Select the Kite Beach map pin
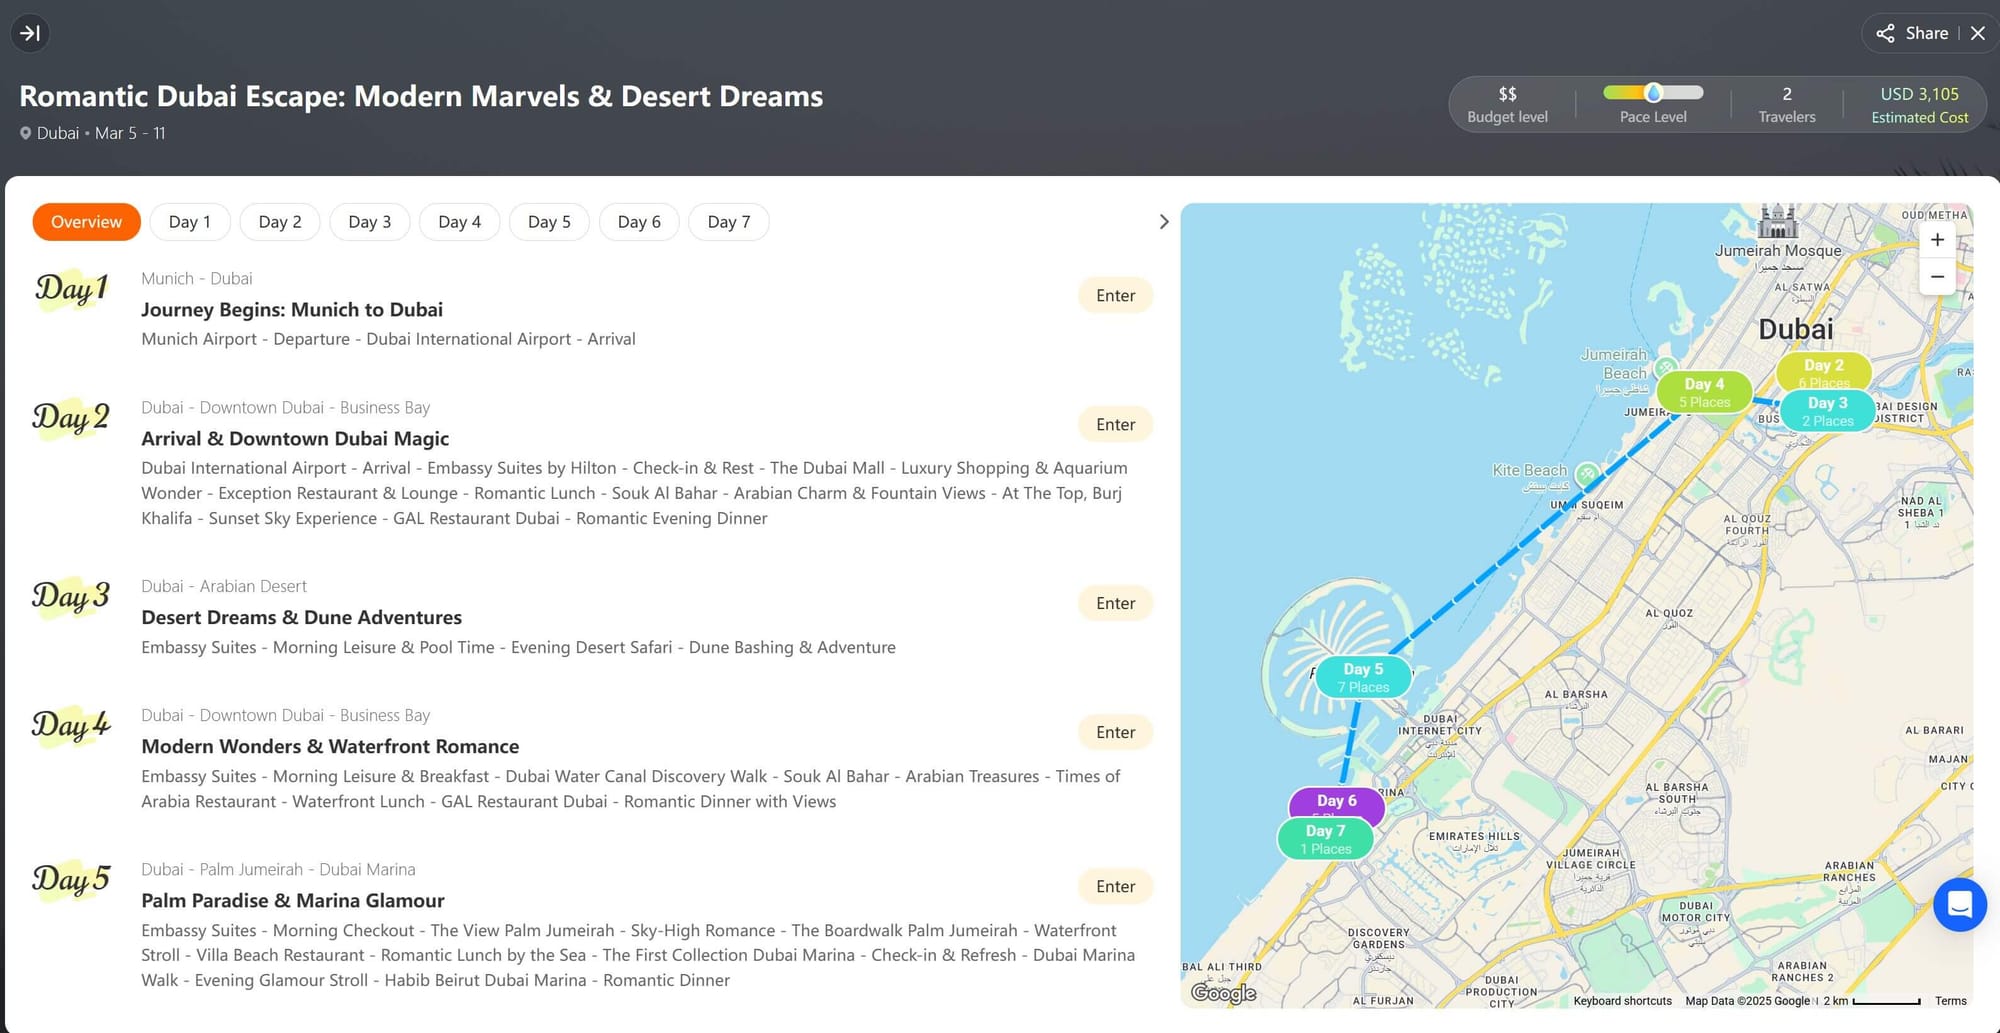 pyautogui.click(x=1587, y=473)
